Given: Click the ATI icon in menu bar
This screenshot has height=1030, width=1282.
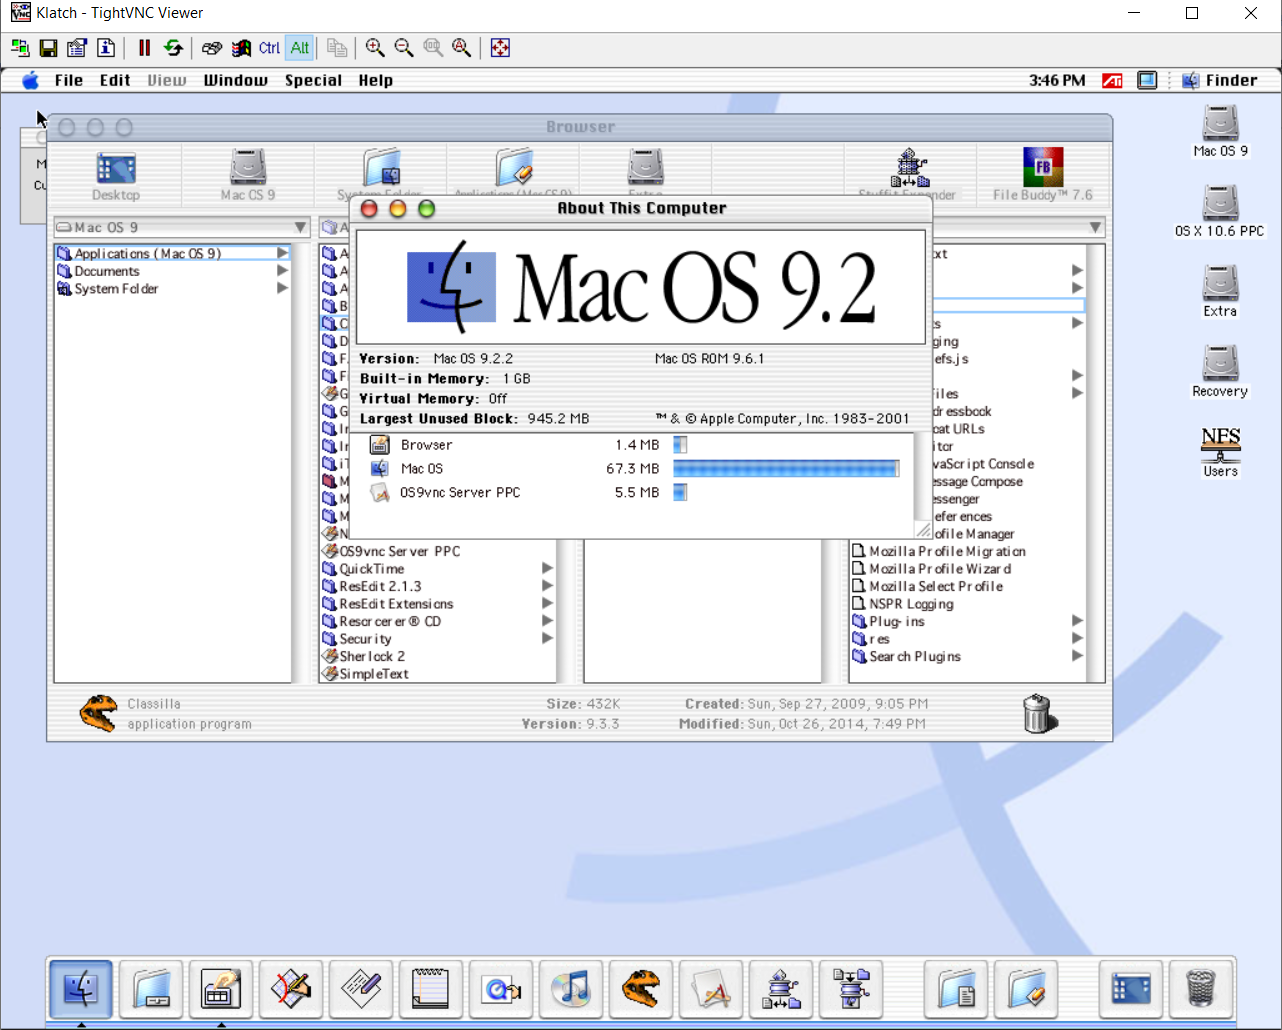Looking at the screenshot, I should pyautogui.click(x=1112, y=80).
